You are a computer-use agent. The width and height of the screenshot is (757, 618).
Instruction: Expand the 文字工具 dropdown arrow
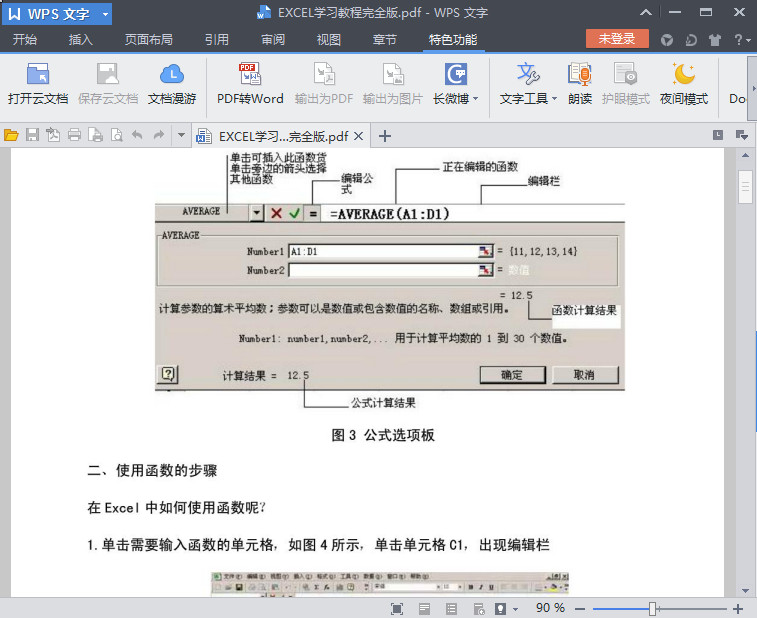point(554,99)
